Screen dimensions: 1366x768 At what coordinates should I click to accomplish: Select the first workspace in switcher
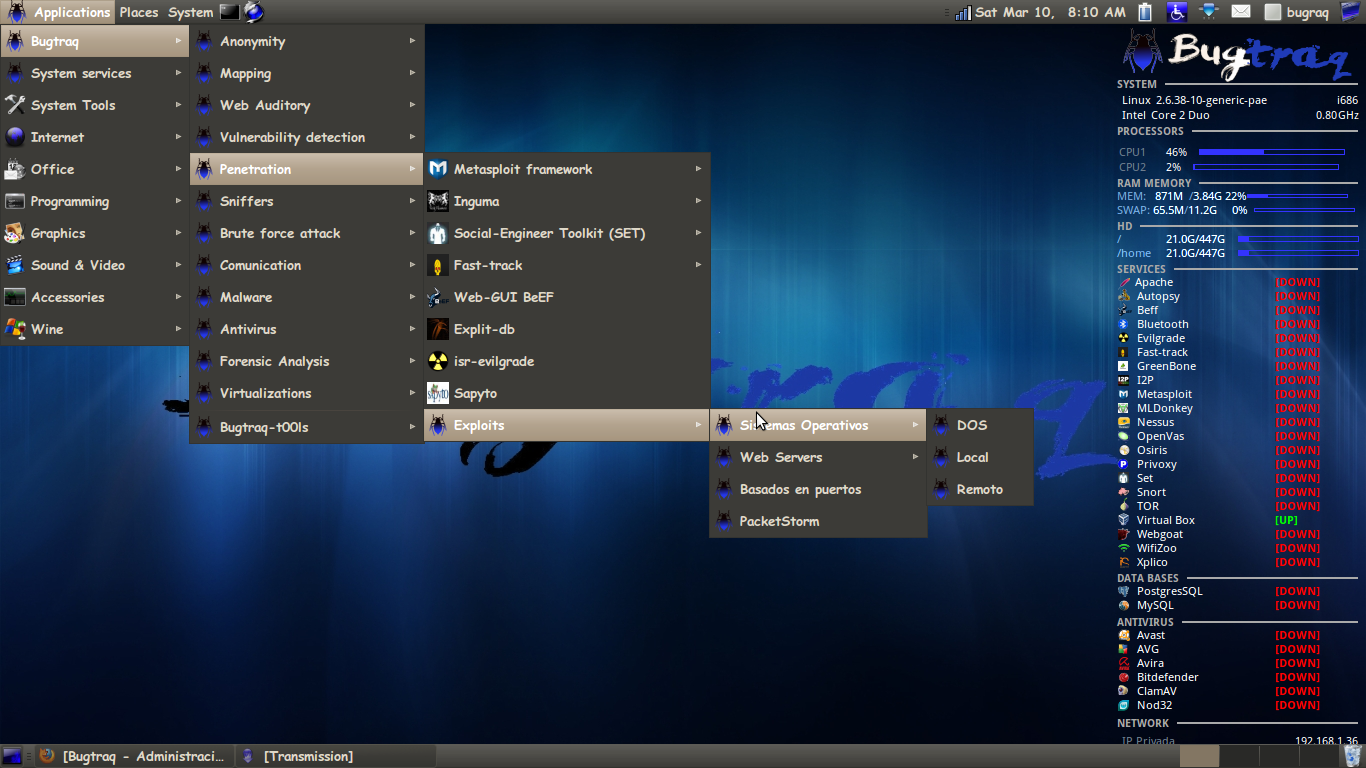1200,756
